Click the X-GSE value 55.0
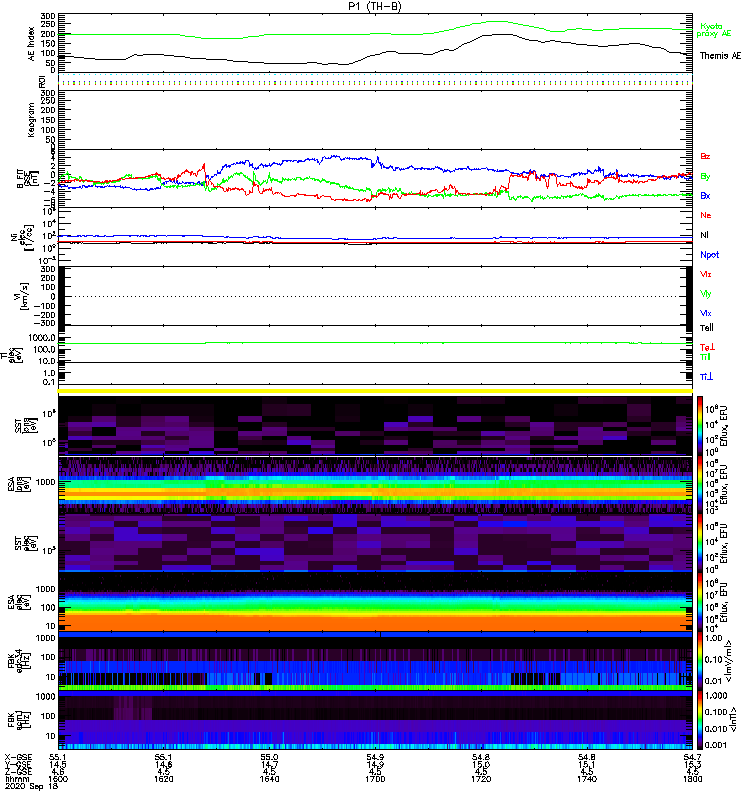Image resolution: width=750 pixels, height=800 pixels. pyautogui.click(x=269, y=757)
